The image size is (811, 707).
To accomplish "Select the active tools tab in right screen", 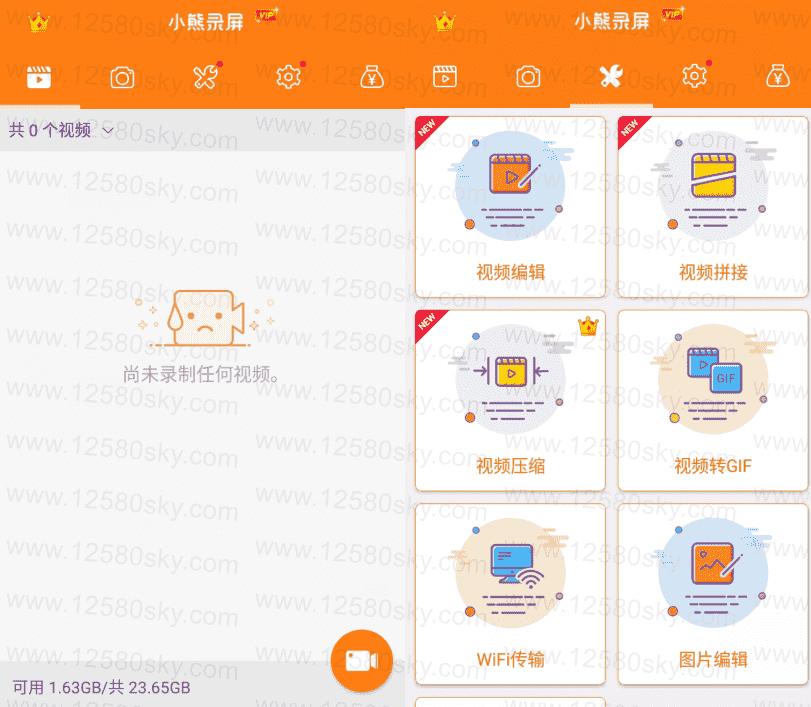I will click(x=611, y=77).
